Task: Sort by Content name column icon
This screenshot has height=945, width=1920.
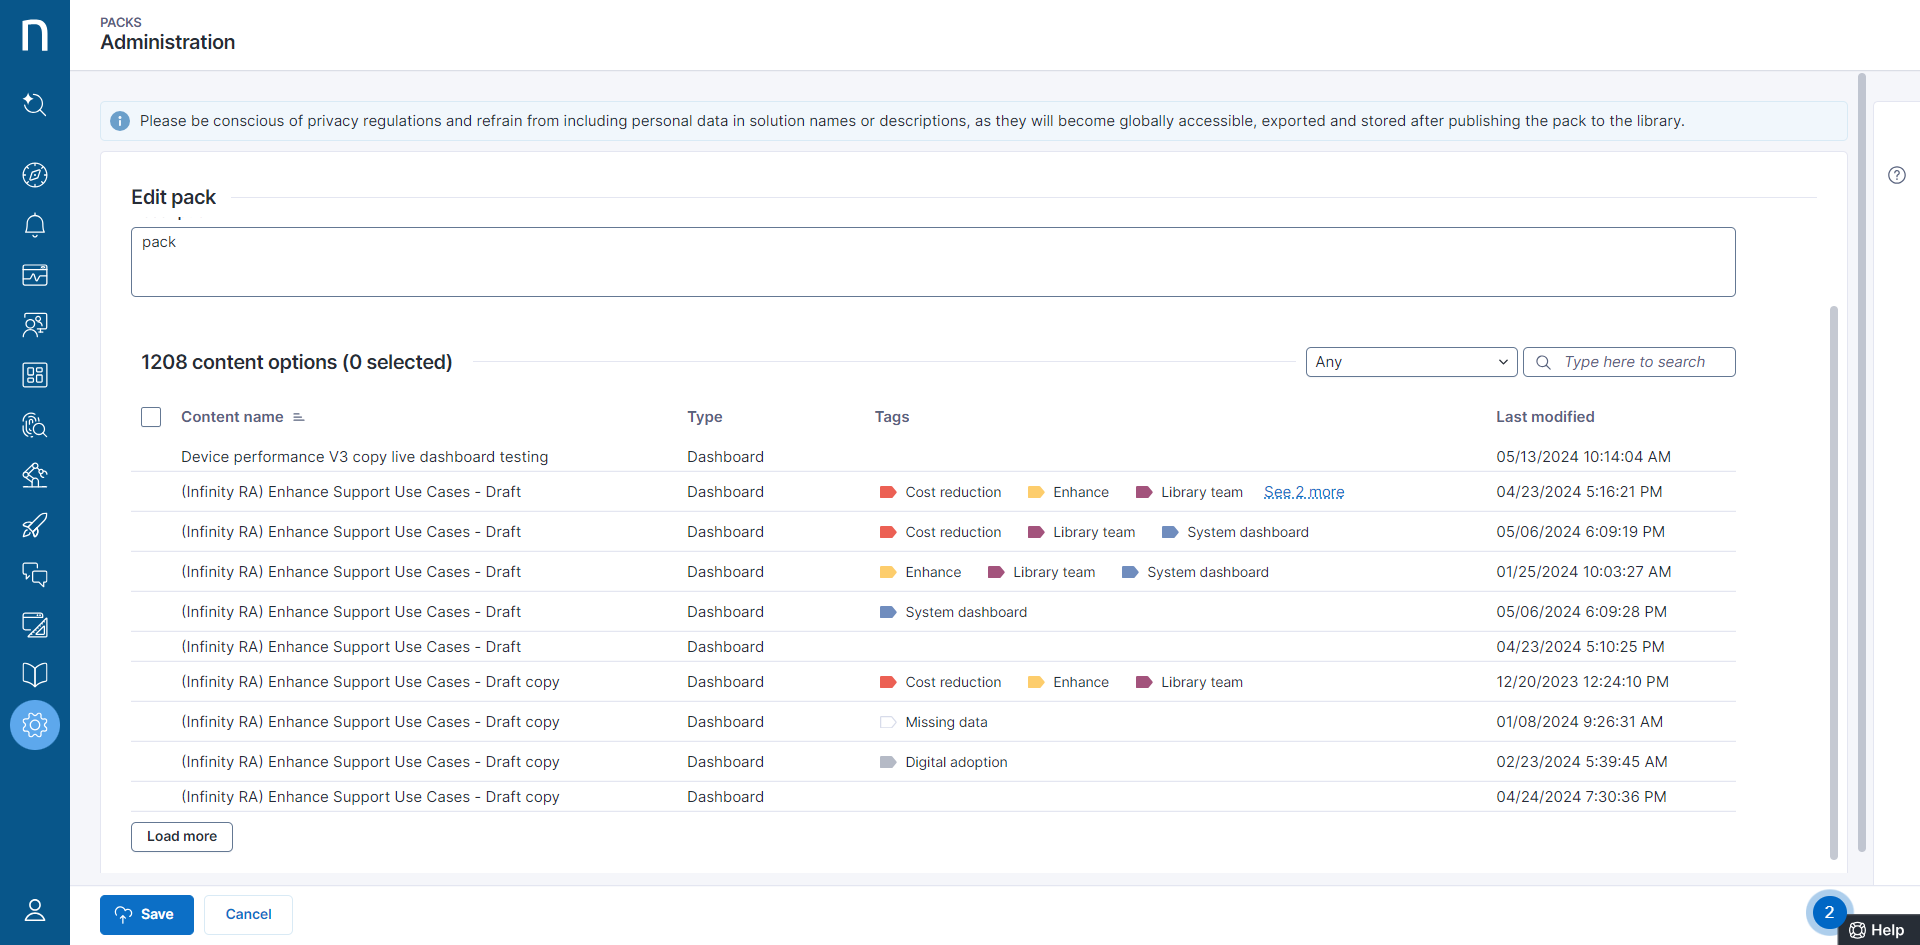Action: click(298, 417)
